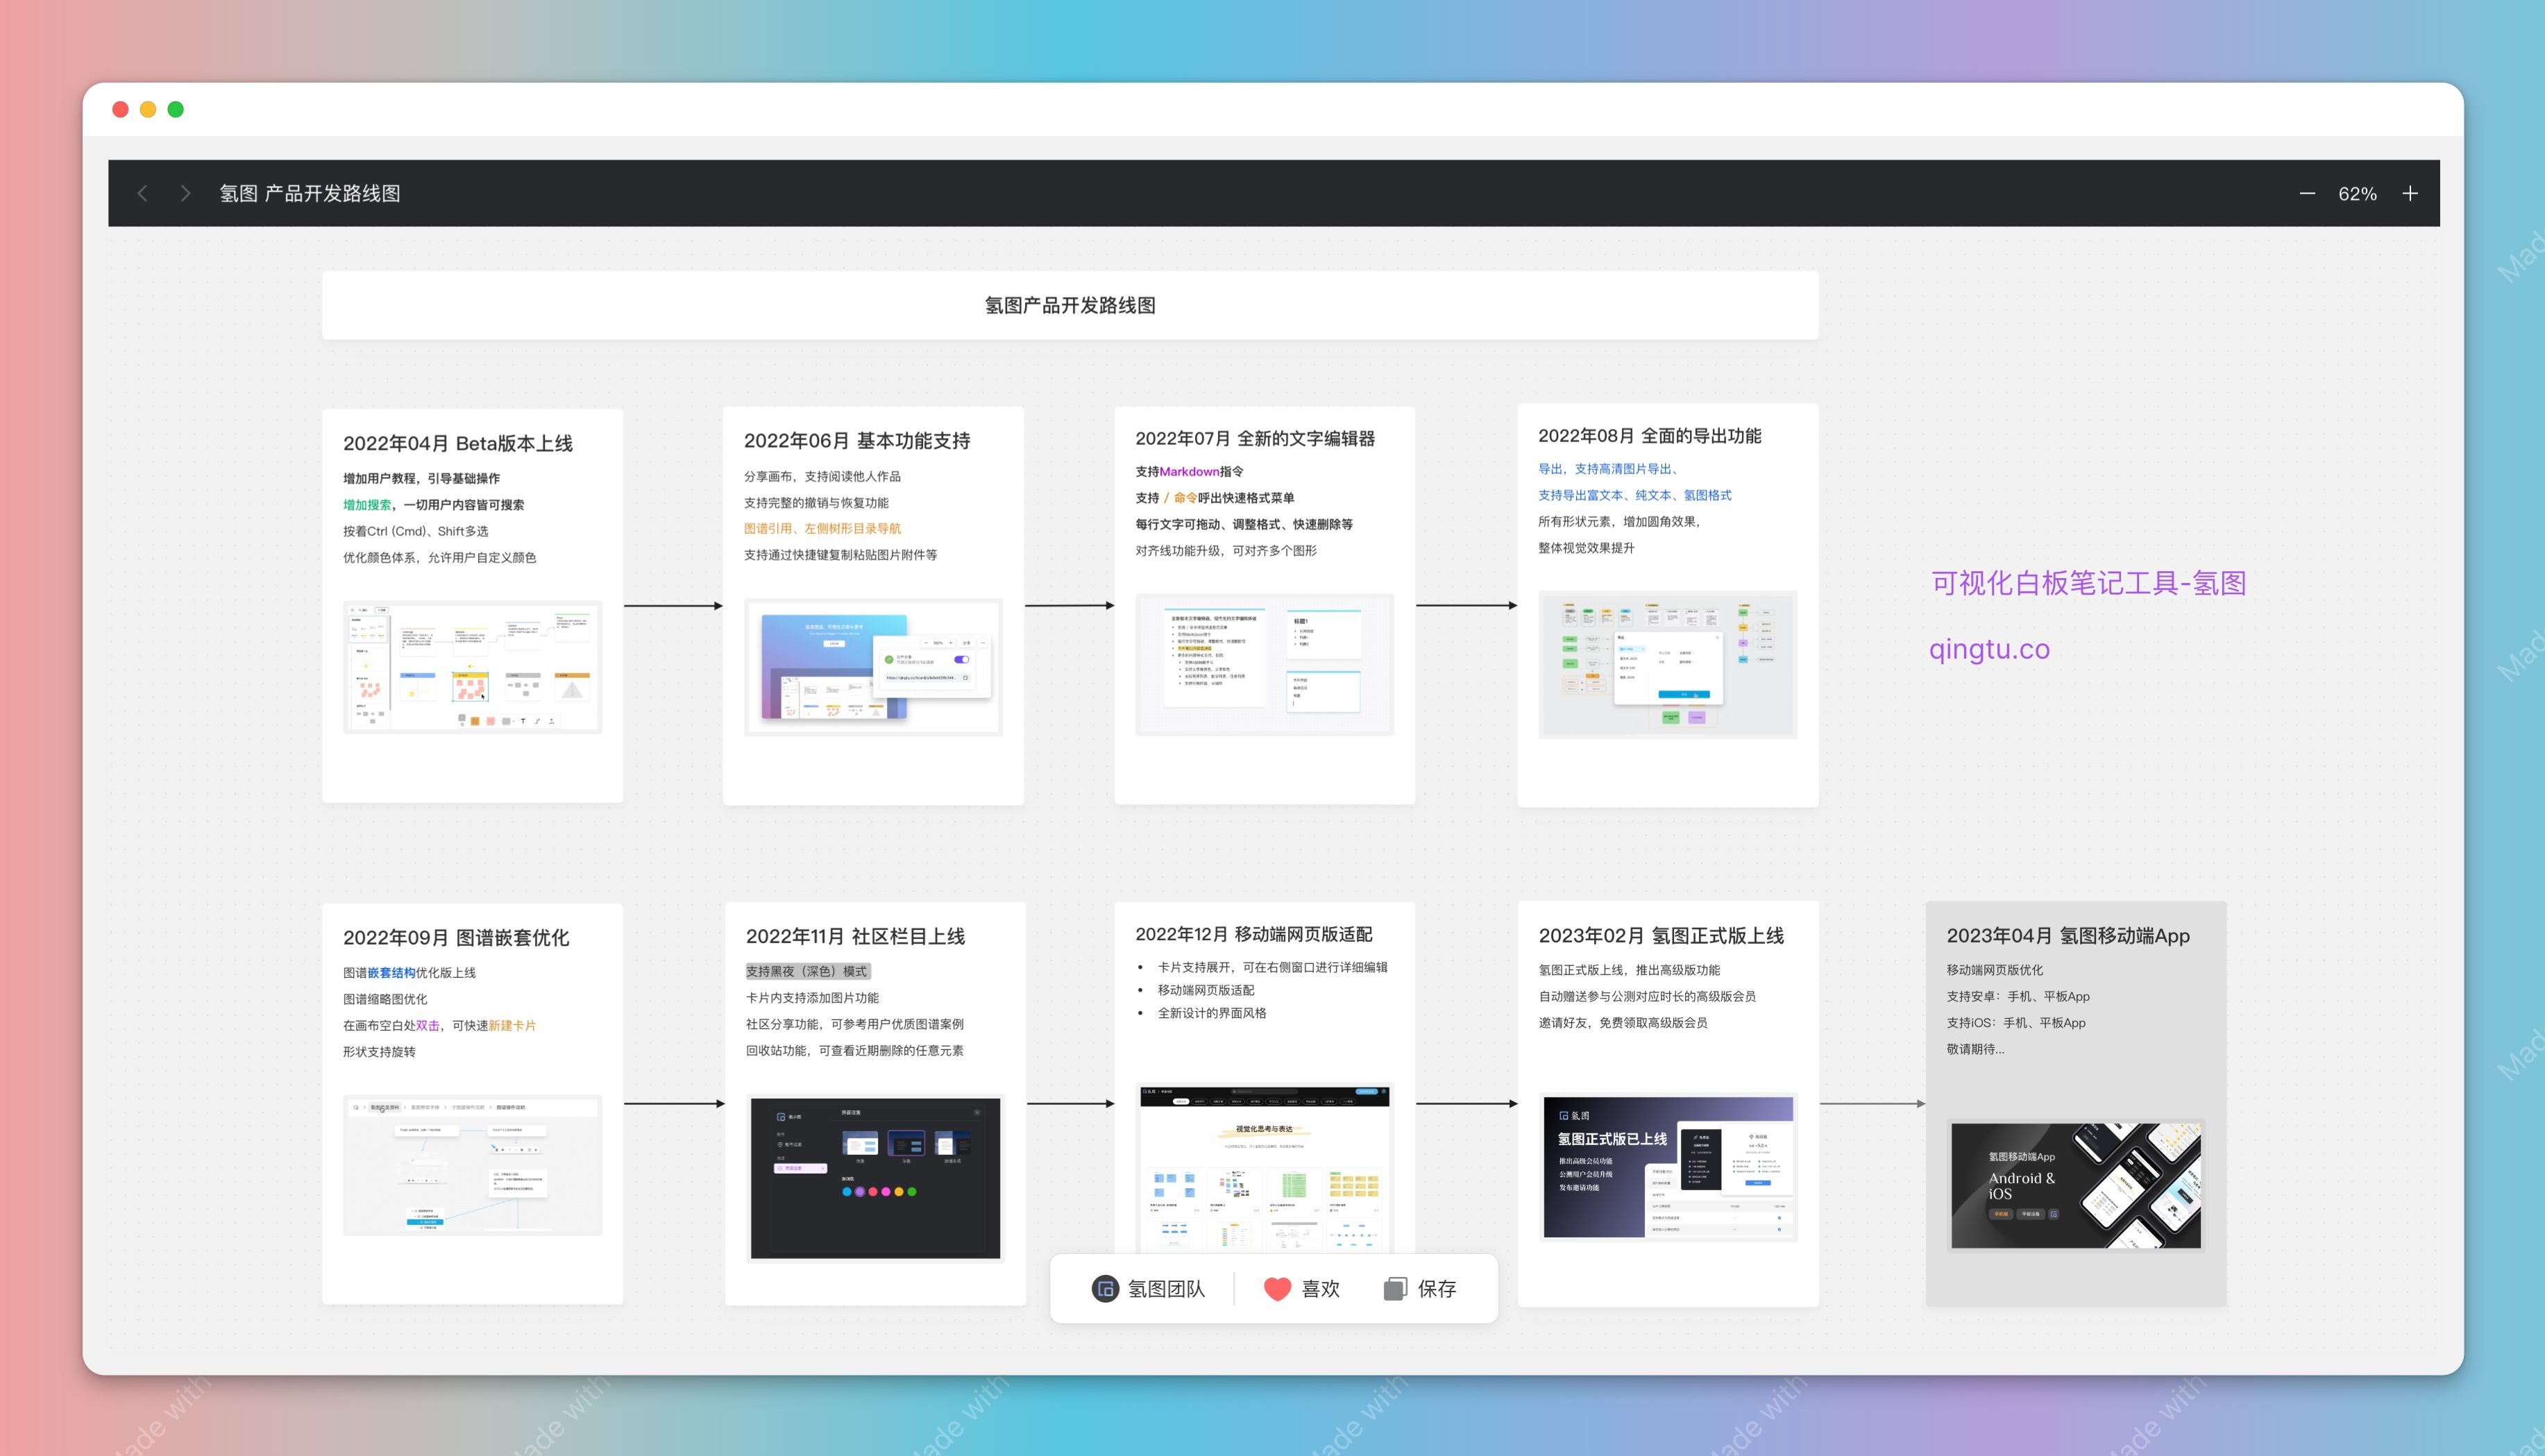Click the 可视化白板笔记工具-氢图 text
Screen dimensions: 2545x1456
(2088, 583)
